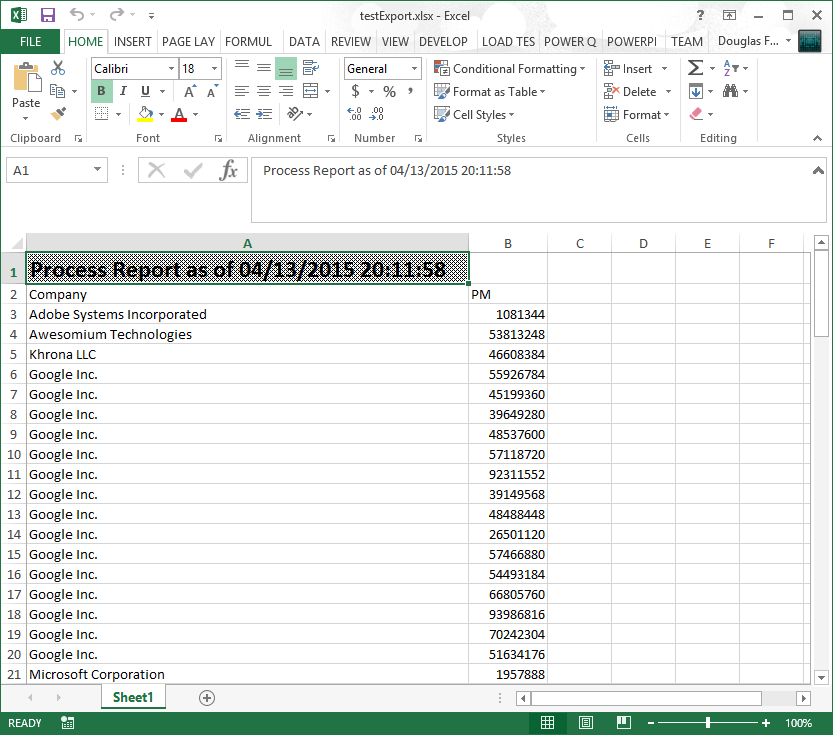Image resolution: width=833 pixels, height=735 pixels.
Task: Open the INSERT ribbon tab
Action: click(x=133, y=41)
